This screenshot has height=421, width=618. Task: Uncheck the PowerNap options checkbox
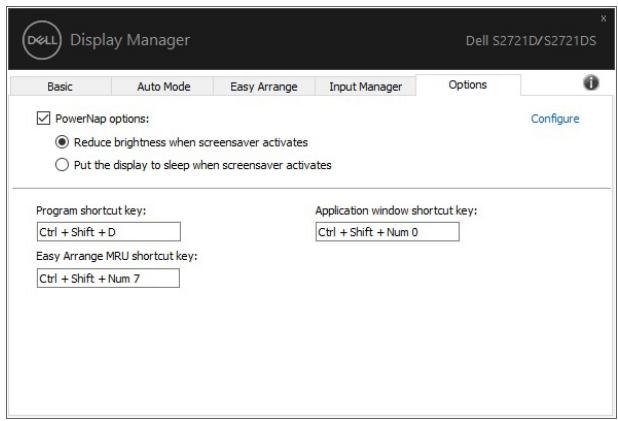pyautogui.click(x=43, y=118)
